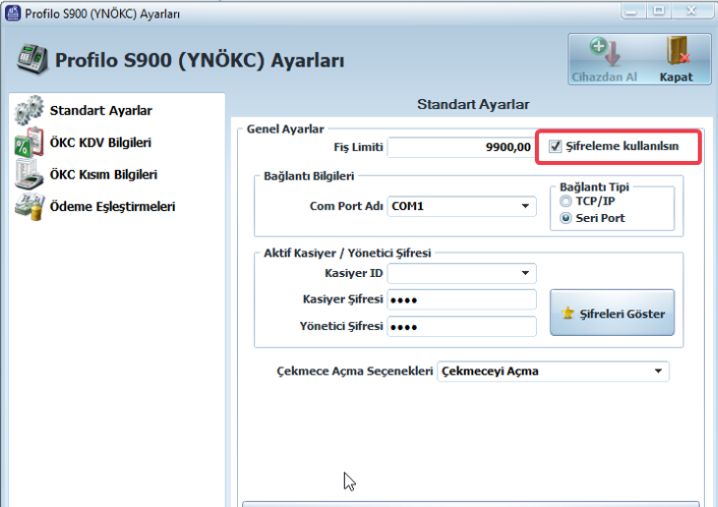
Task: Click the Kapat door icon
Action: pos(678,51)
